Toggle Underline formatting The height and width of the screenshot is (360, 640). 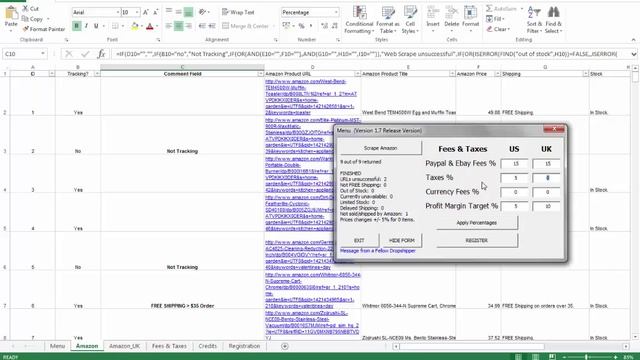pos(96,26)
